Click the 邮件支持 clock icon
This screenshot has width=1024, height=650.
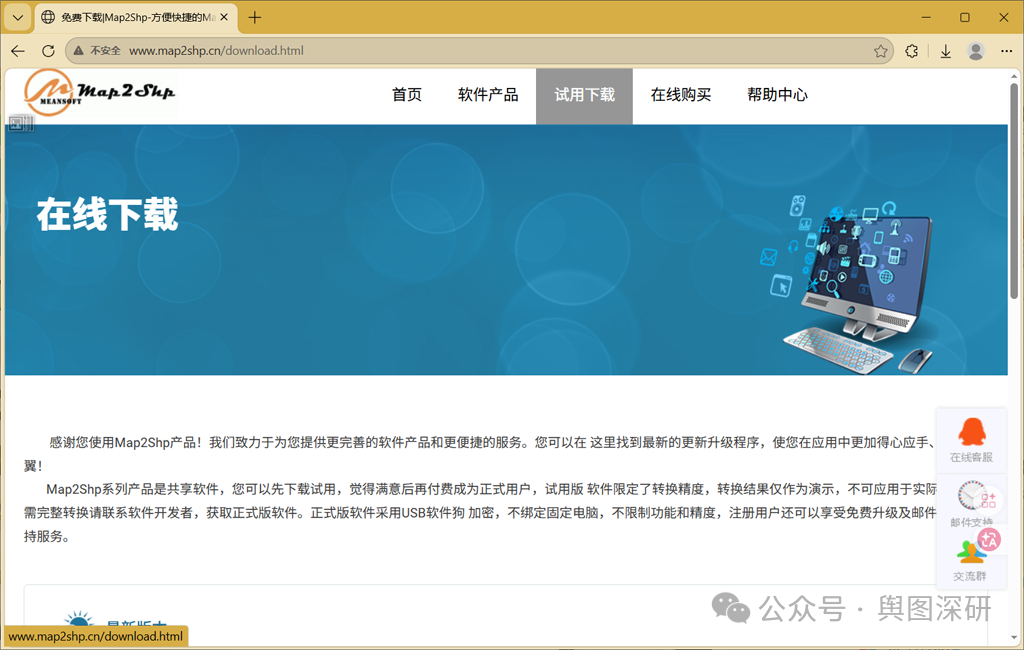click(972, 496)
